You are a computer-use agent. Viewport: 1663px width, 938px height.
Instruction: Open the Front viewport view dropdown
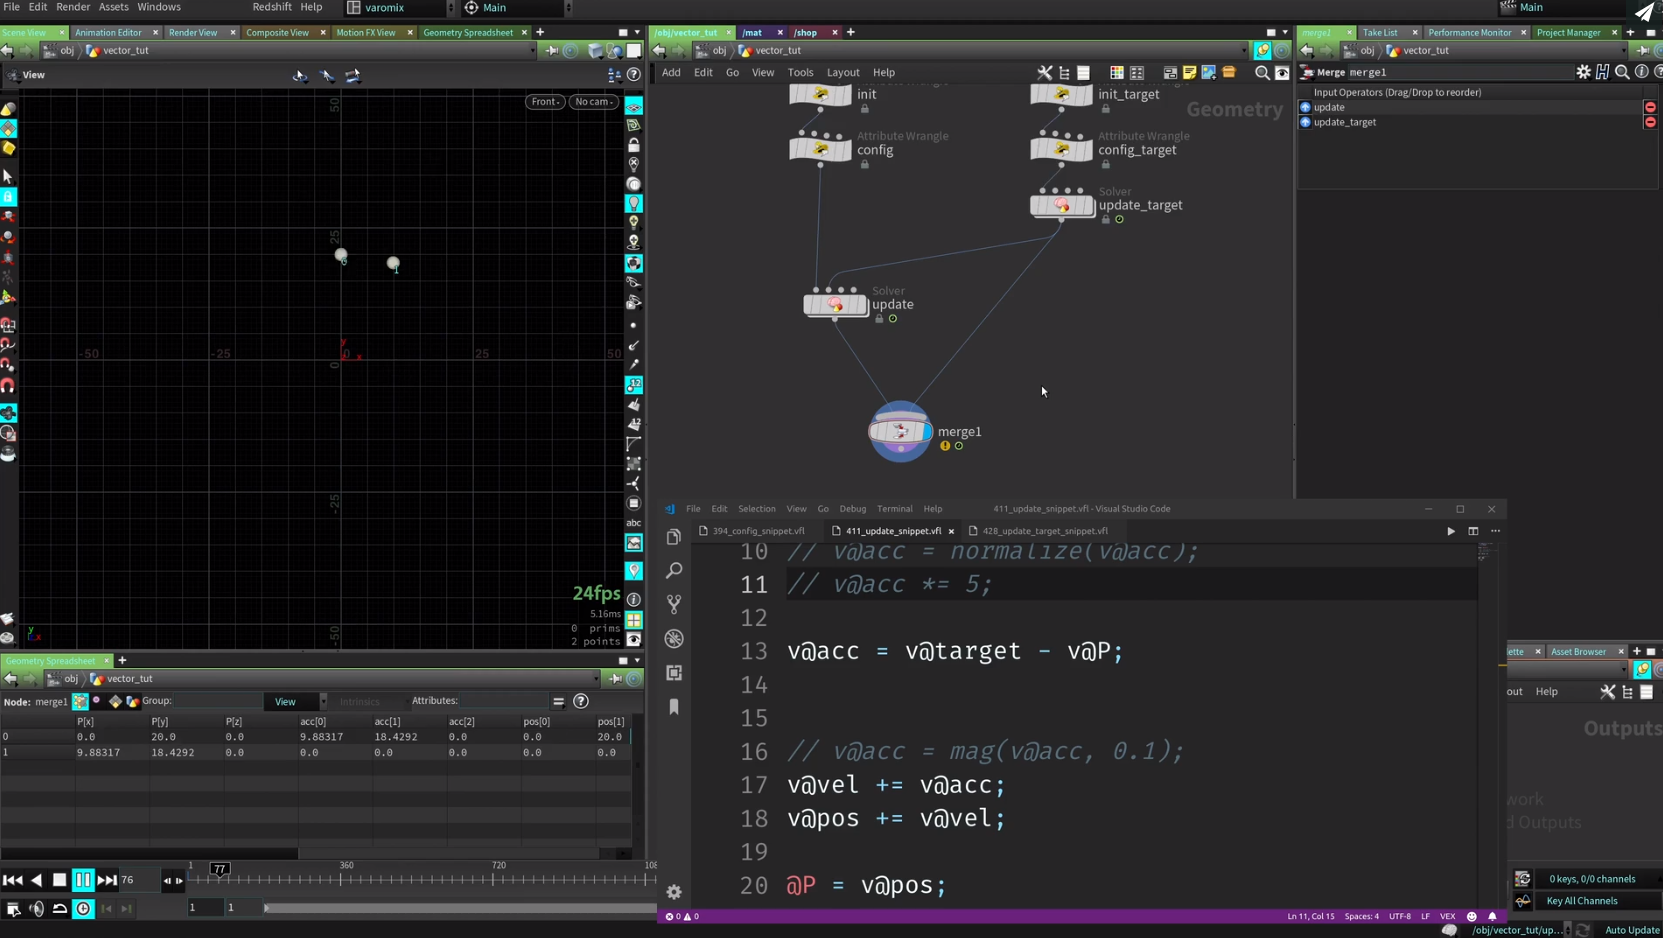click(x=545, y=101)
